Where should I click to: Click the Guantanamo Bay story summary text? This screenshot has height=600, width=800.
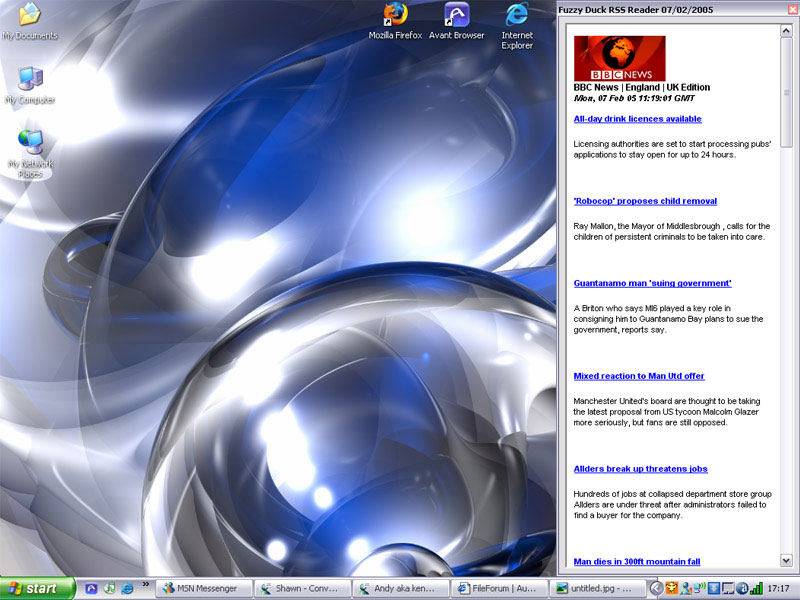tap(668, 319)
